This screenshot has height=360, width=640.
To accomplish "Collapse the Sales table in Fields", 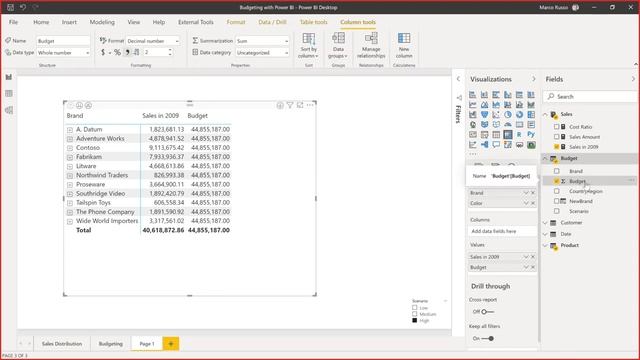I will pos(545,115).
